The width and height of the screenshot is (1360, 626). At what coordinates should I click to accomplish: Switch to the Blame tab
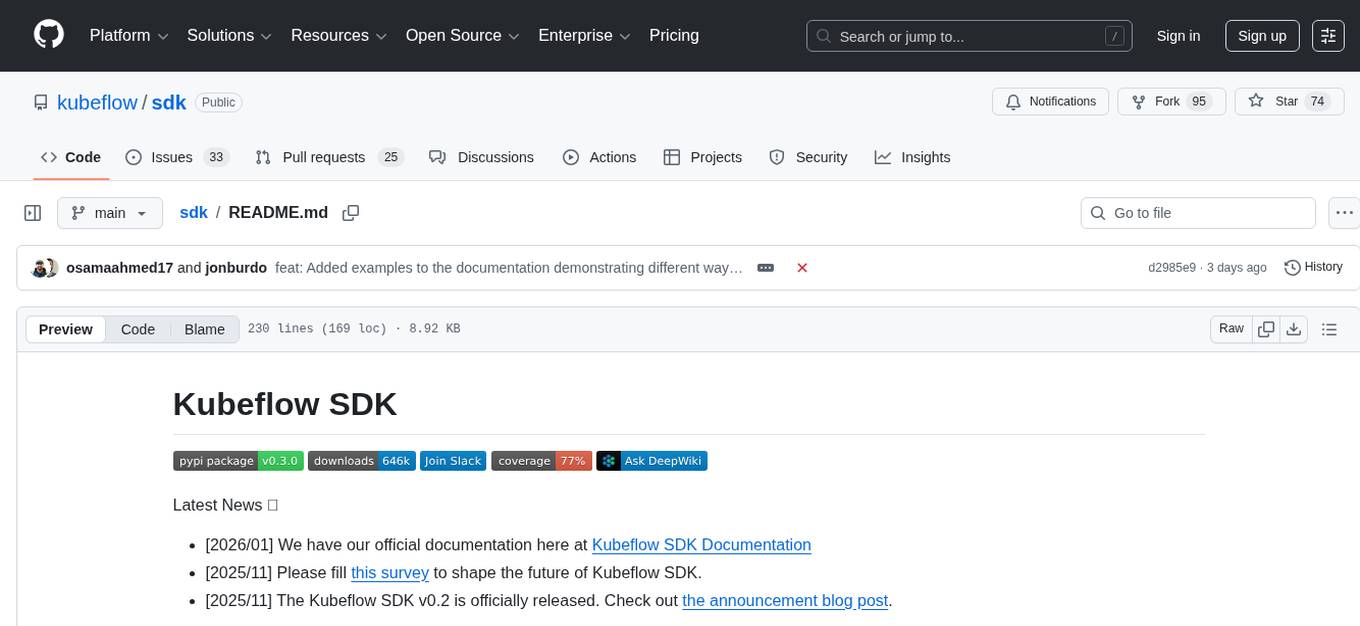click(204, 329)
